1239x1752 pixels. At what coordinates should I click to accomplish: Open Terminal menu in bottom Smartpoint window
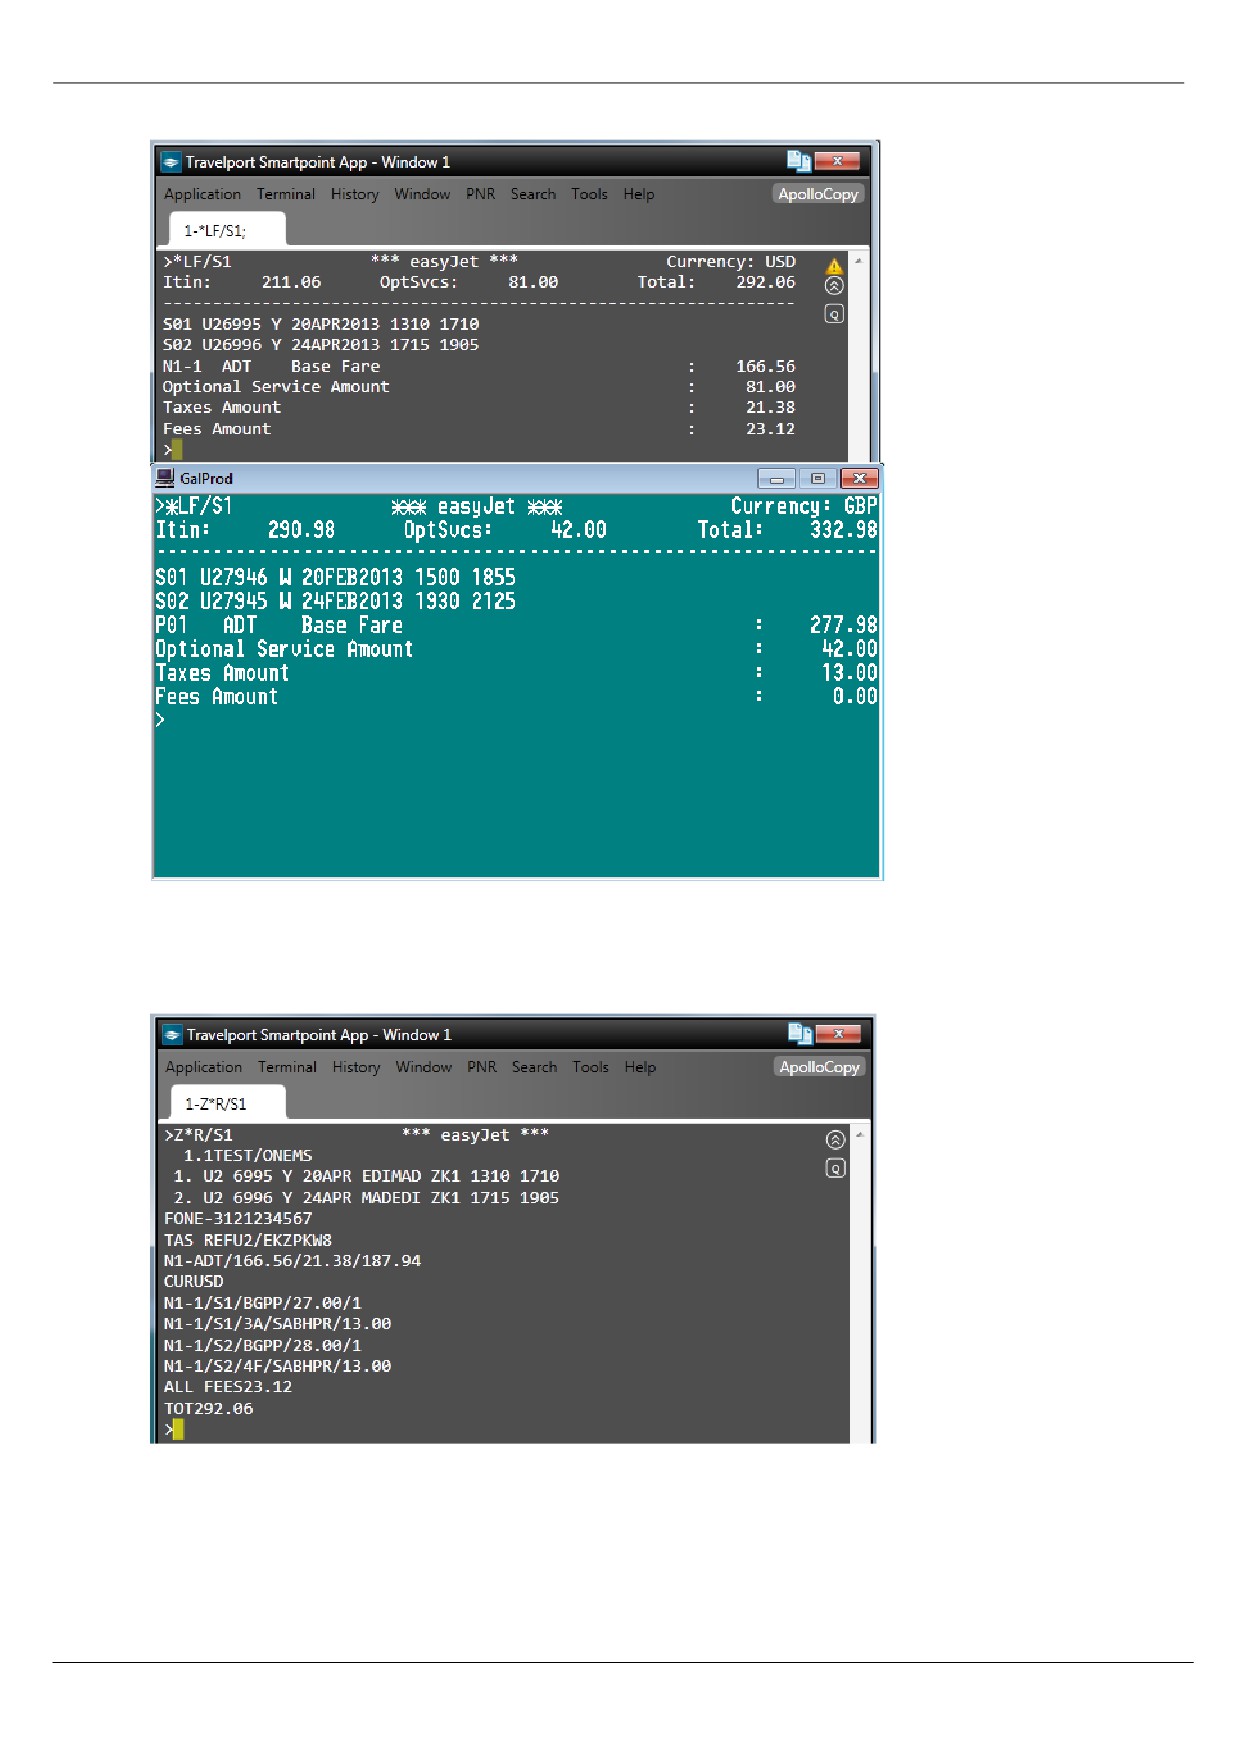pyautogui.click(x=287, y=1067)
